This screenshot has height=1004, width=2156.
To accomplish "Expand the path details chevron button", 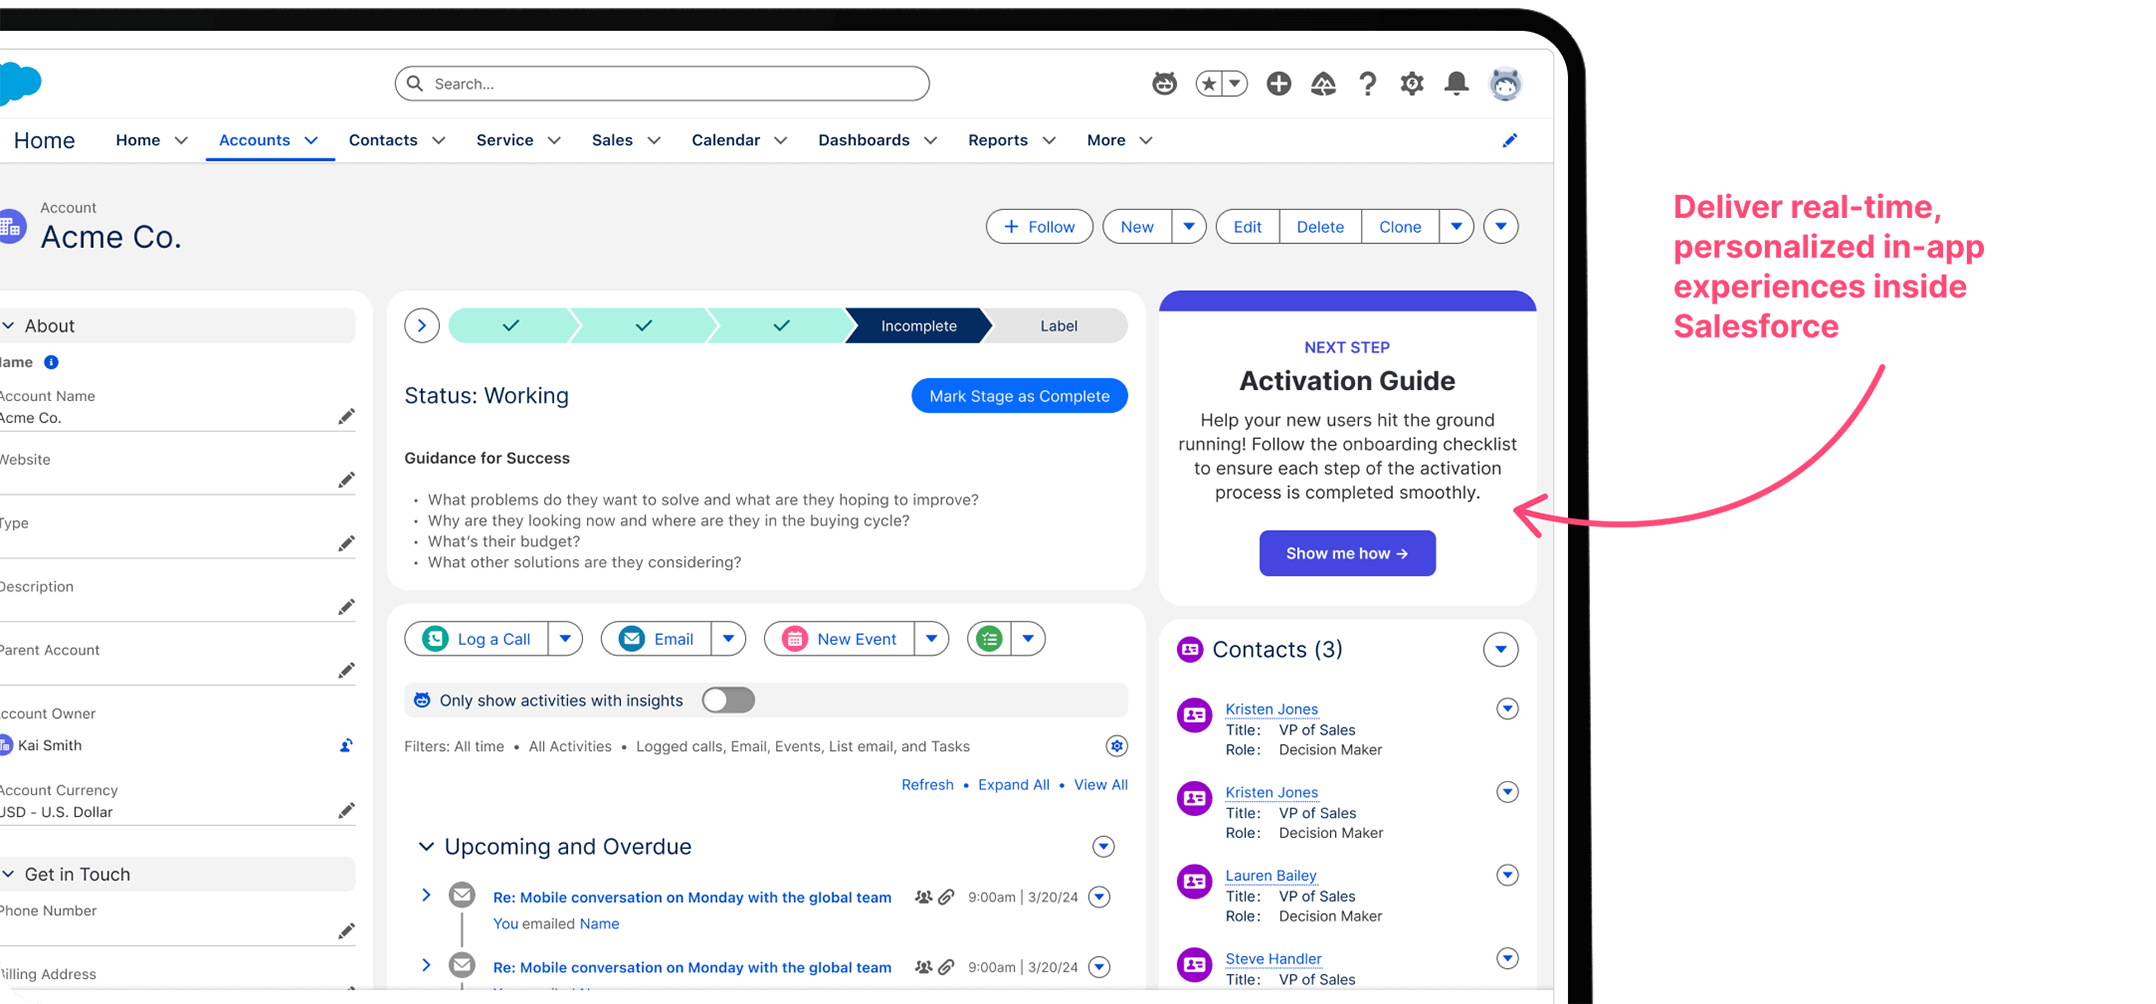I will coord(422,326).
